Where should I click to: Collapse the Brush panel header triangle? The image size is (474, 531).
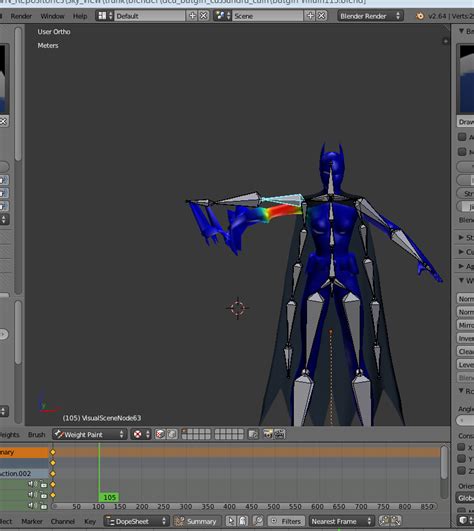click(461, 31)
